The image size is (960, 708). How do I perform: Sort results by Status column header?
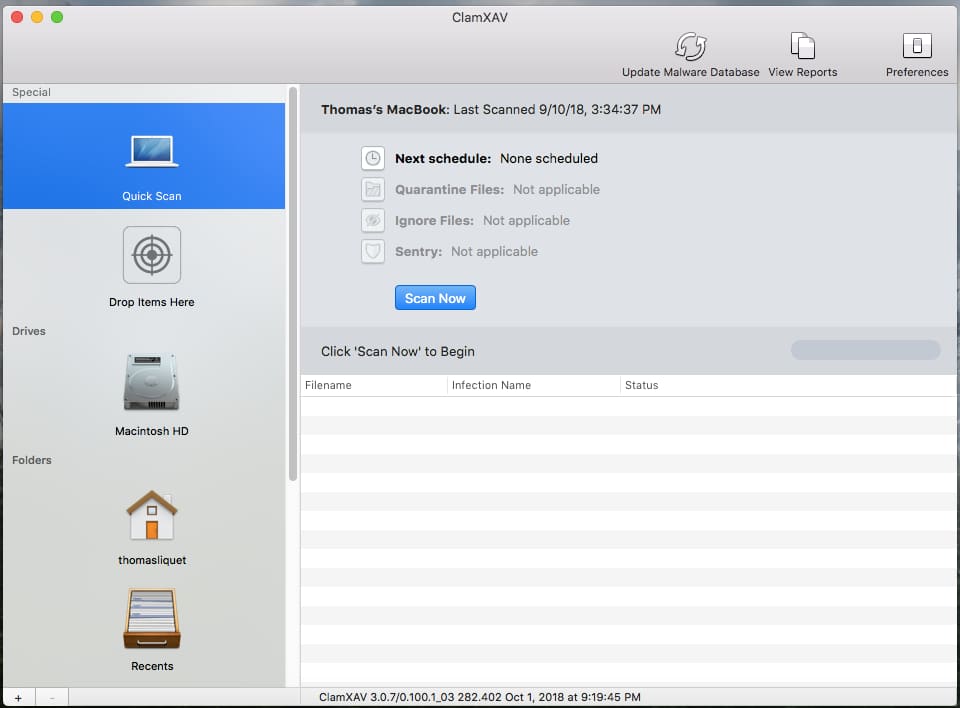pyautogui.click(x=788, y=385)
